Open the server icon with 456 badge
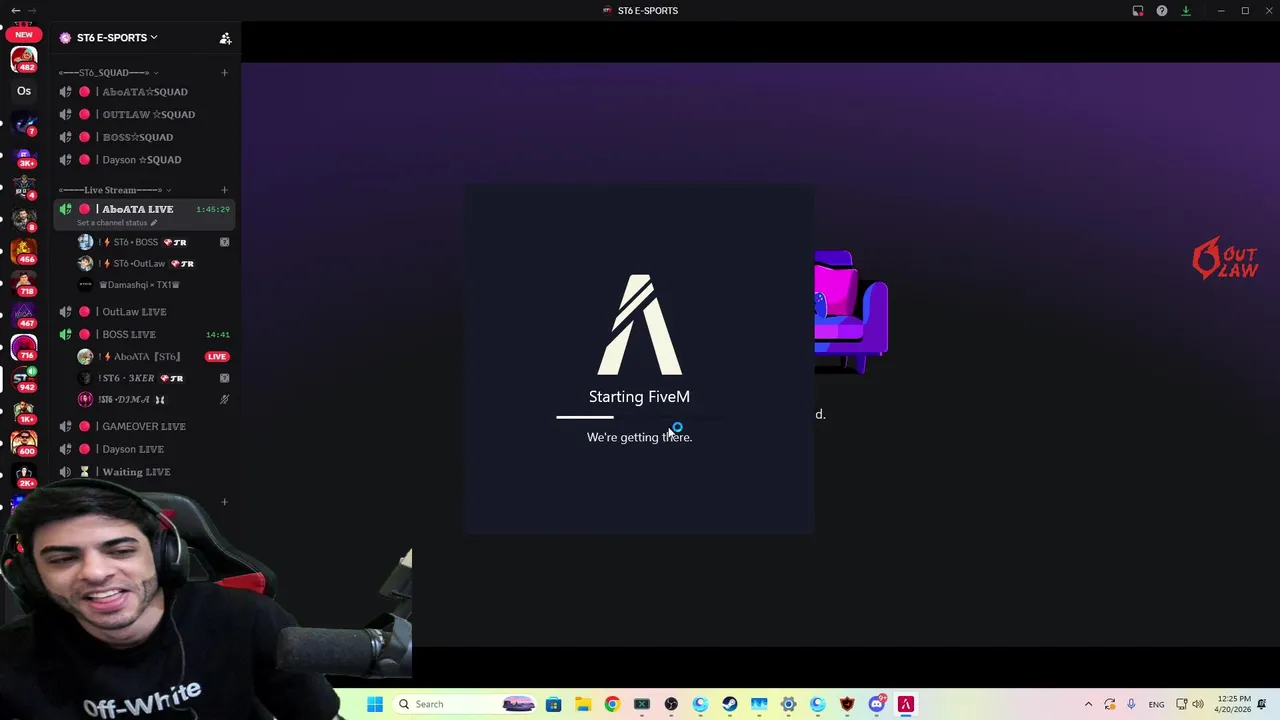The width and height of the screenshot is (1280, 720). 24,251
